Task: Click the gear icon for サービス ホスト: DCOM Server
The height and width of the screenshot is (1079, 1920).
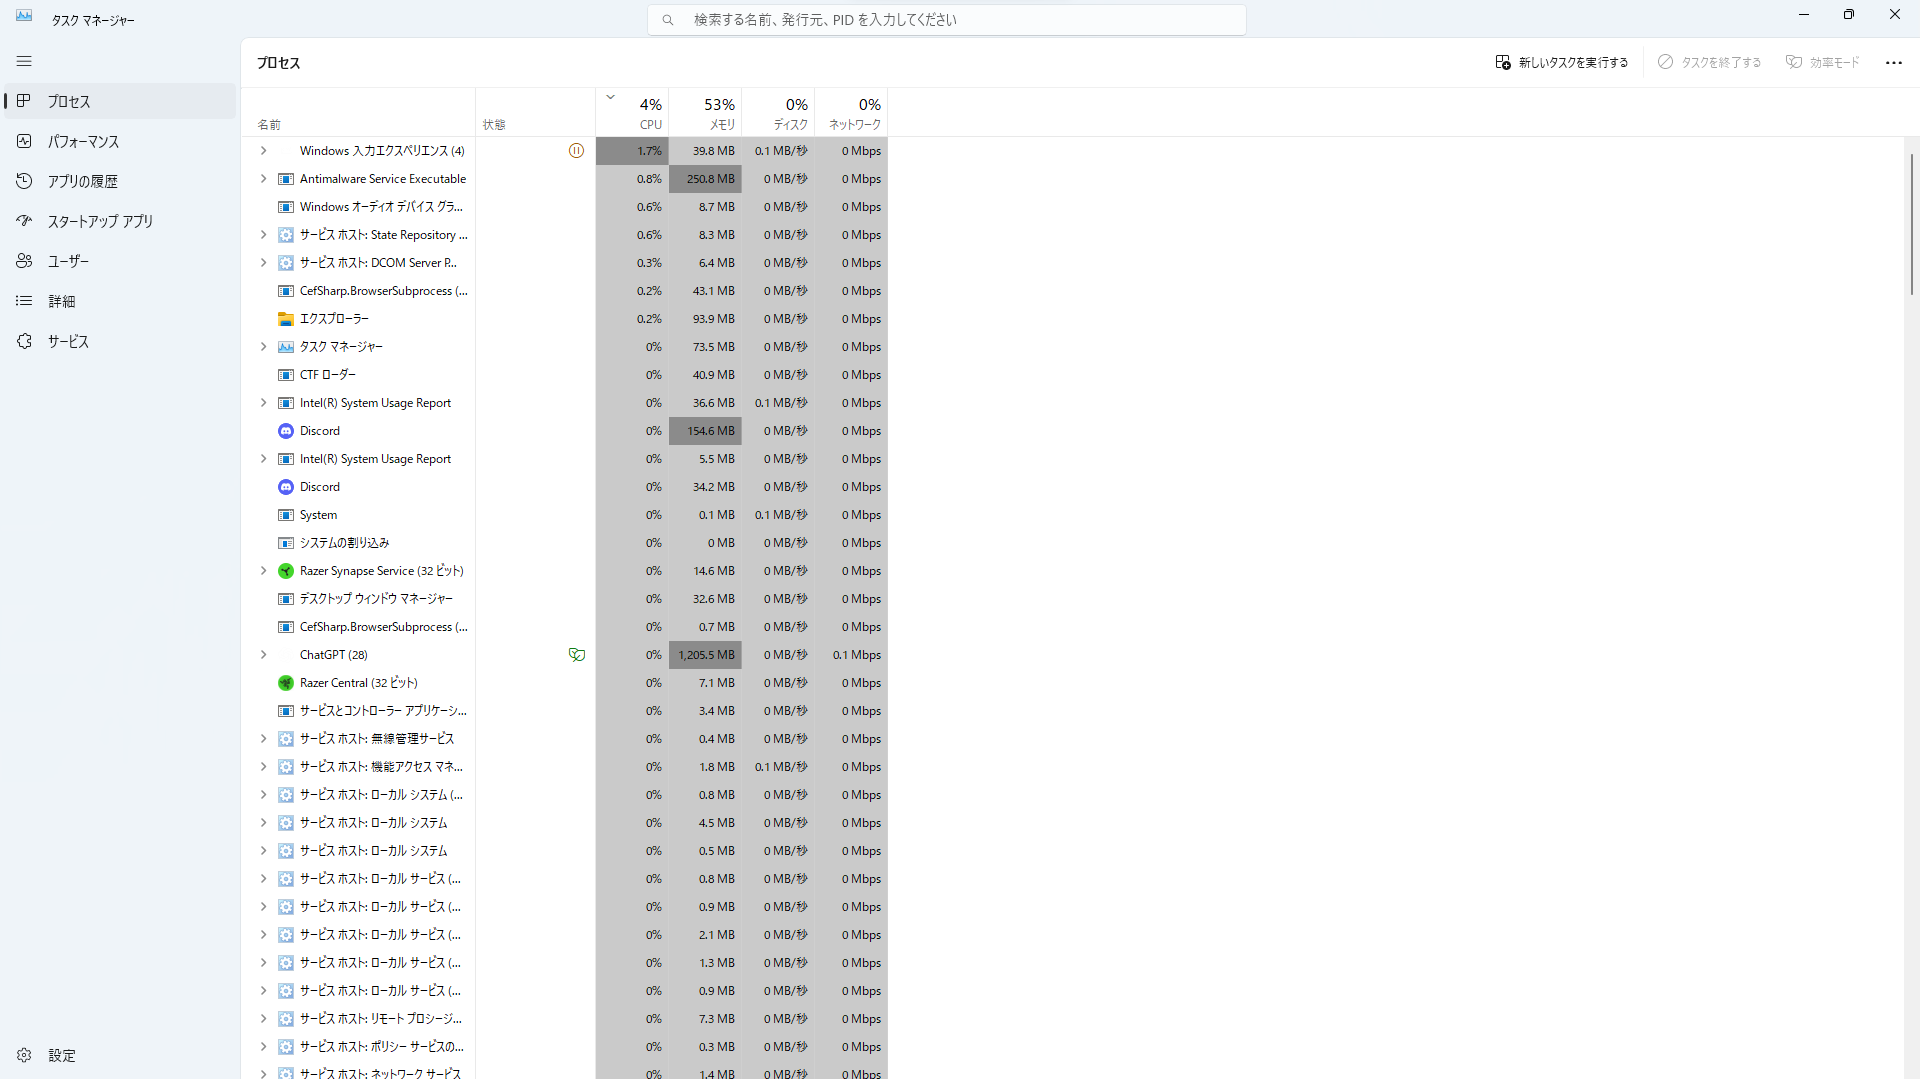Action: coord(286,263)
